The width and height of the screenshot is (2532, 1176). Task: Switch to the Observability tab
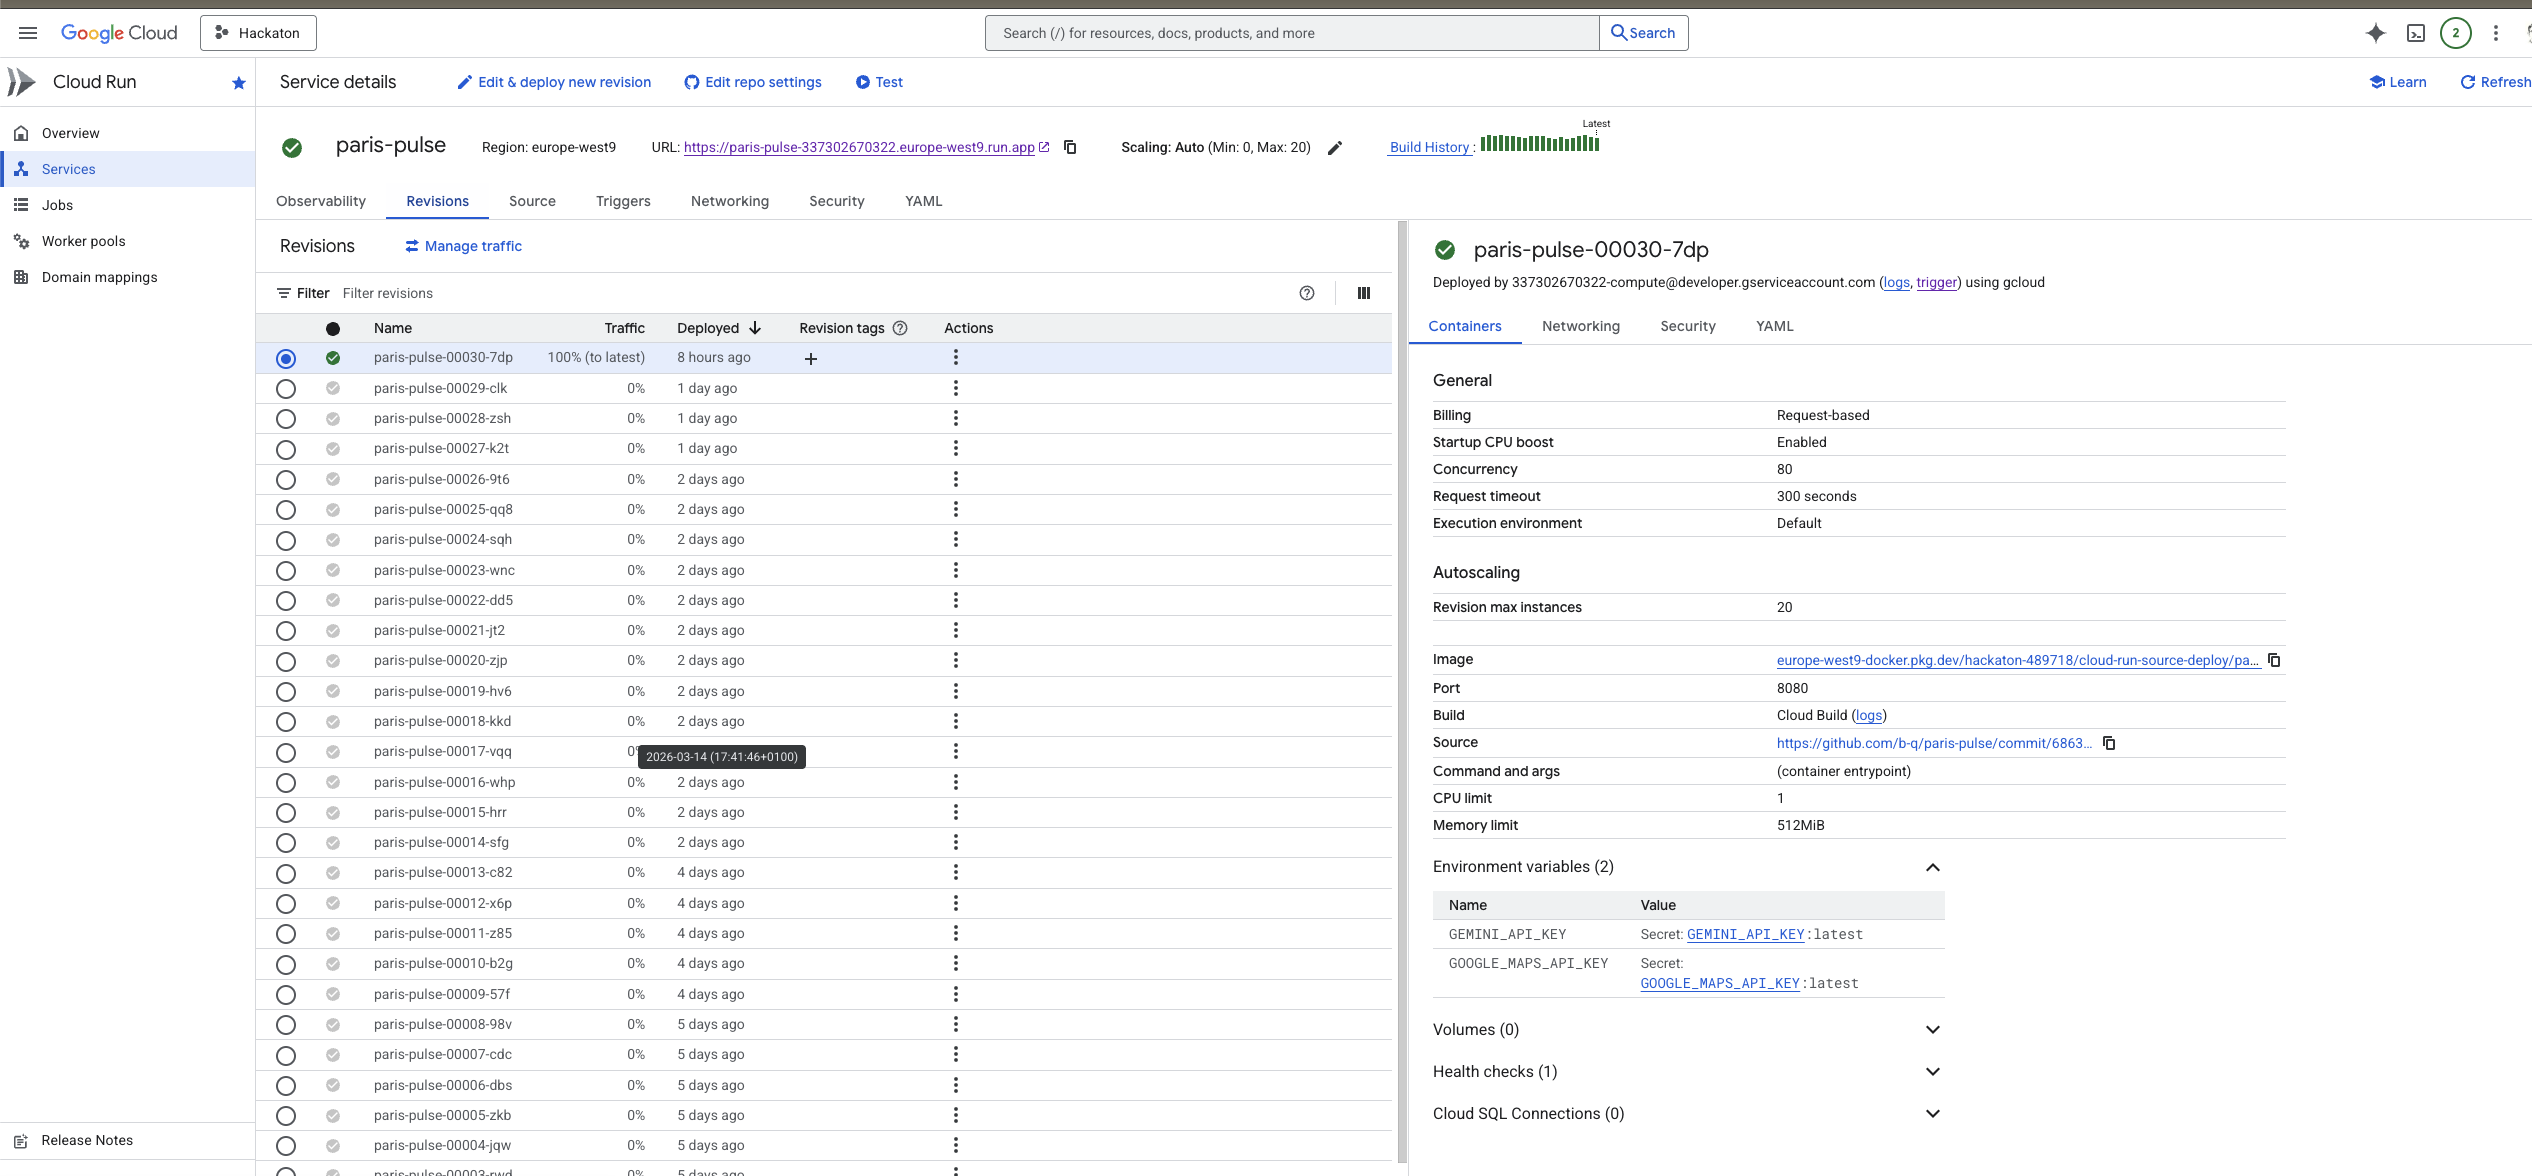point(321,201)
